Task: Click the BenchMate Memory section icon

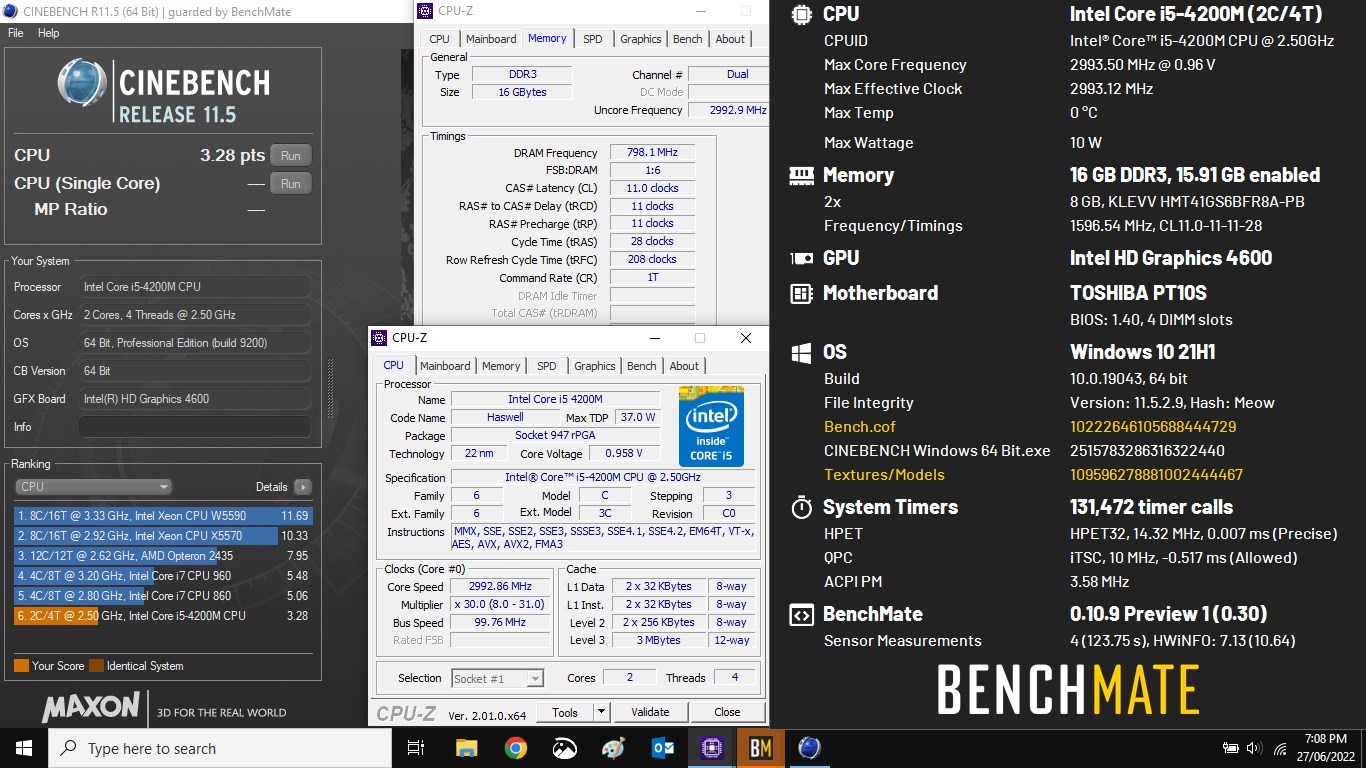Action: tap(801, 175)
